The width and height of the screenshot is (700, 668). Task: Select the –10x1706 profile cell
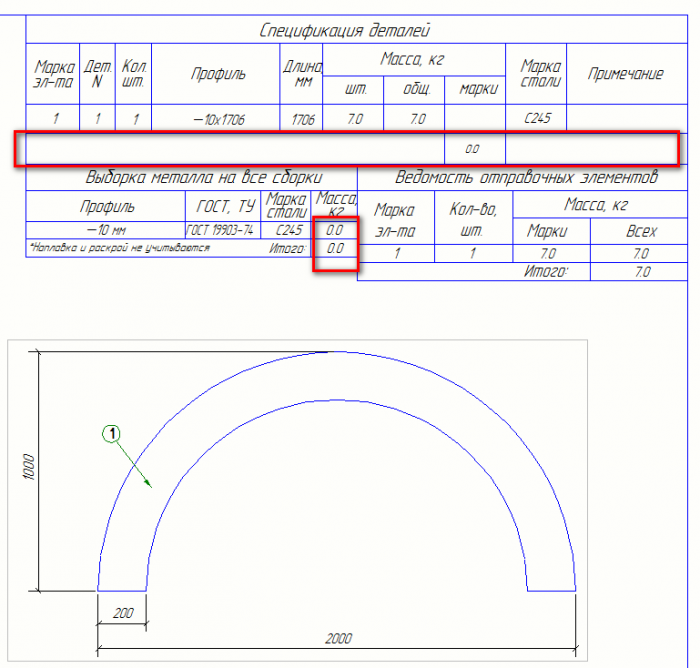tap(219, 119)
